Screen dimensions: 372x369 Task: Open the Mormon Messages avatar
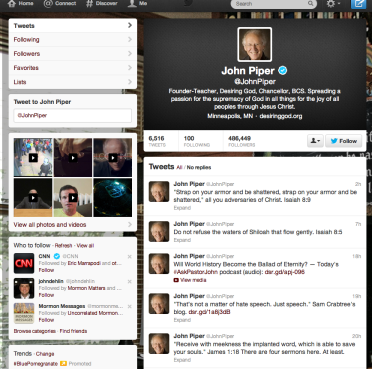tap(24, 313)
